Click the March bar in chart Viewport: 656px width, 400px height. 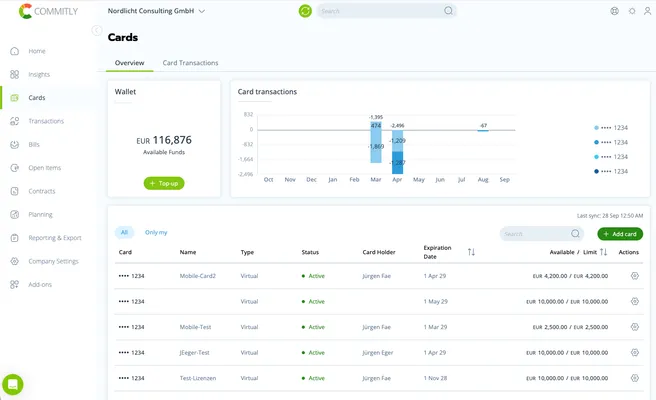pyautogui.click(x=376, y=142)
